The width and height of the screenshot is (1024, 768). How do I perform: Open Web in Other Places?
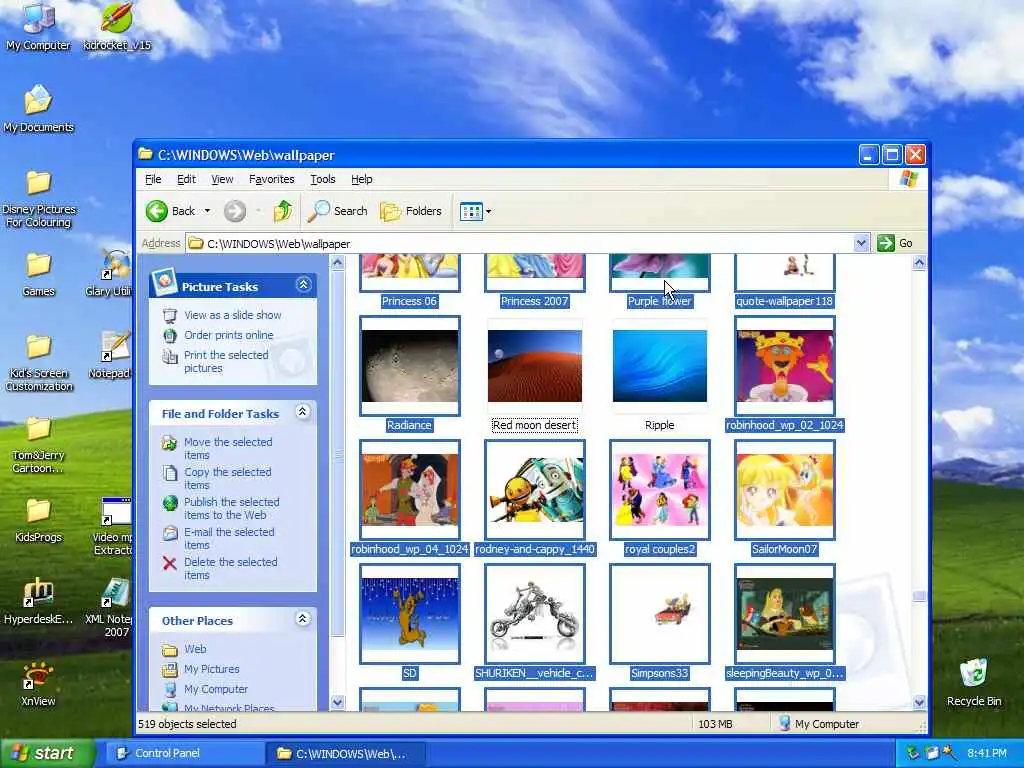pyautogui.click(x=195, y=648)
